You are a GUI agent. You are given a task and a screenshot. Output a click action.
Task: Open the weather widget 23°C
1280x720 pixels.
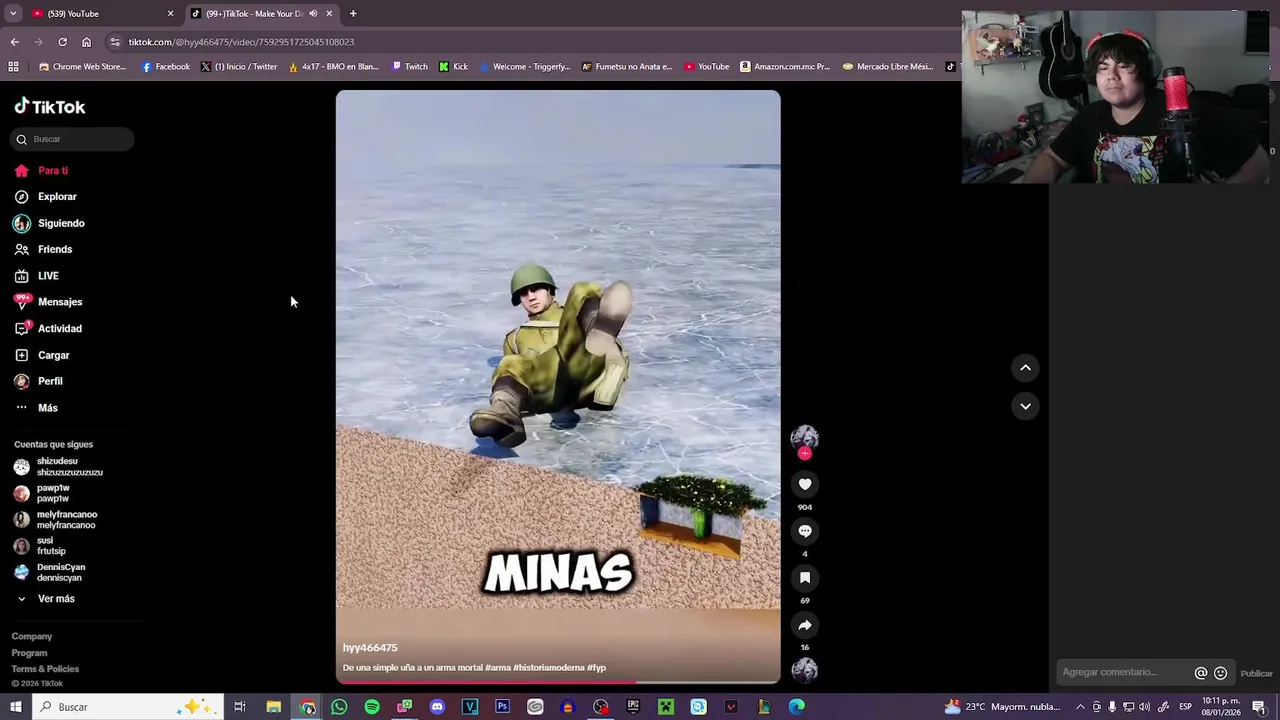[x=1002, y=707]
